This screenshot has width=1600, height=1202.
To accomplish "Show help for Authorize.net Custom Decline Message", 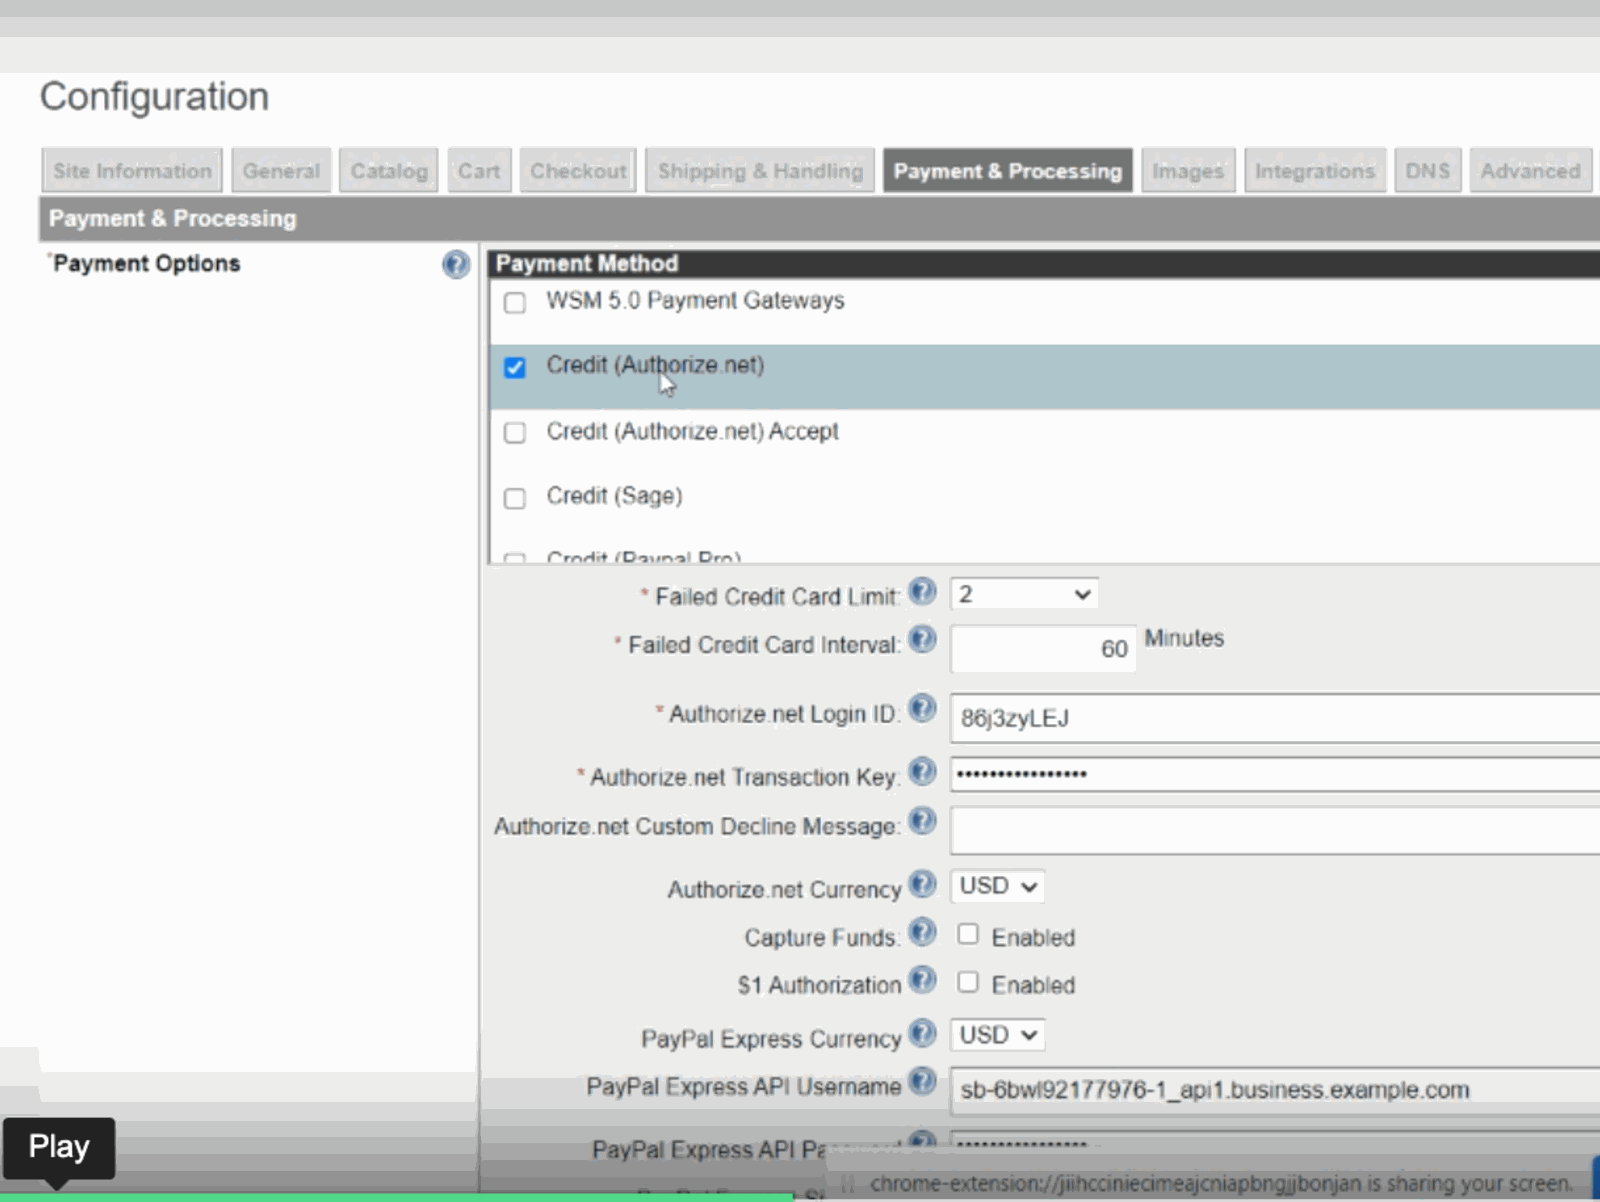I will pos(922,821).
